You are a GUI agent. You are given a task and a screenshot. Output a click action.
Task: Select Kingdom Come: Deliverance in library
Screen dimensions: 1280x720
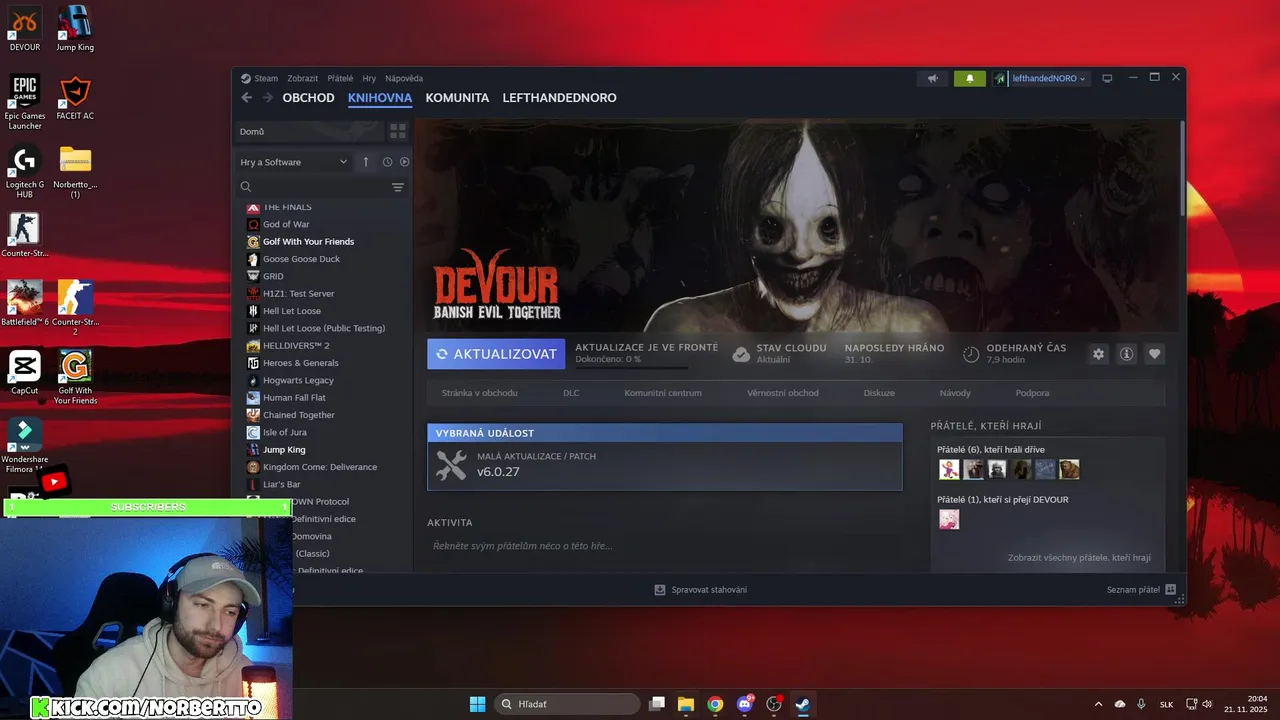click(320, 467)
